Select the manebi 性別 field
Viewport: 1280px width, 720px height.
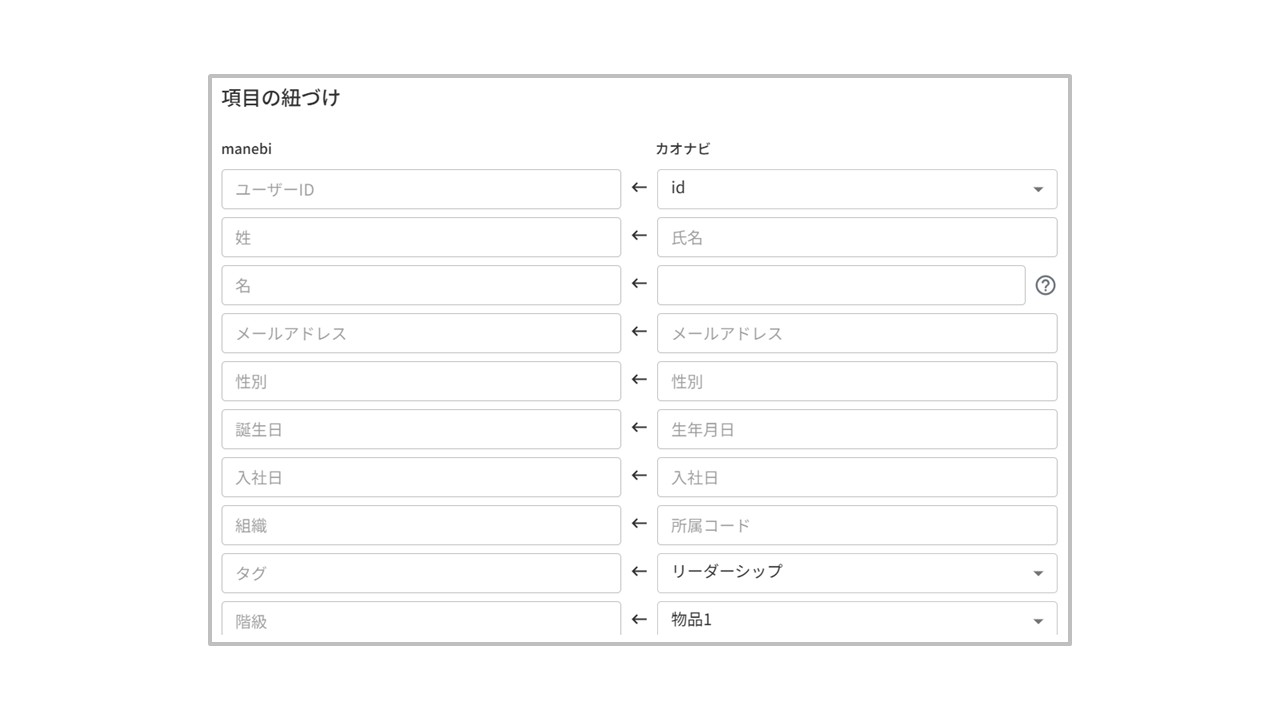(x=421, y=381)
